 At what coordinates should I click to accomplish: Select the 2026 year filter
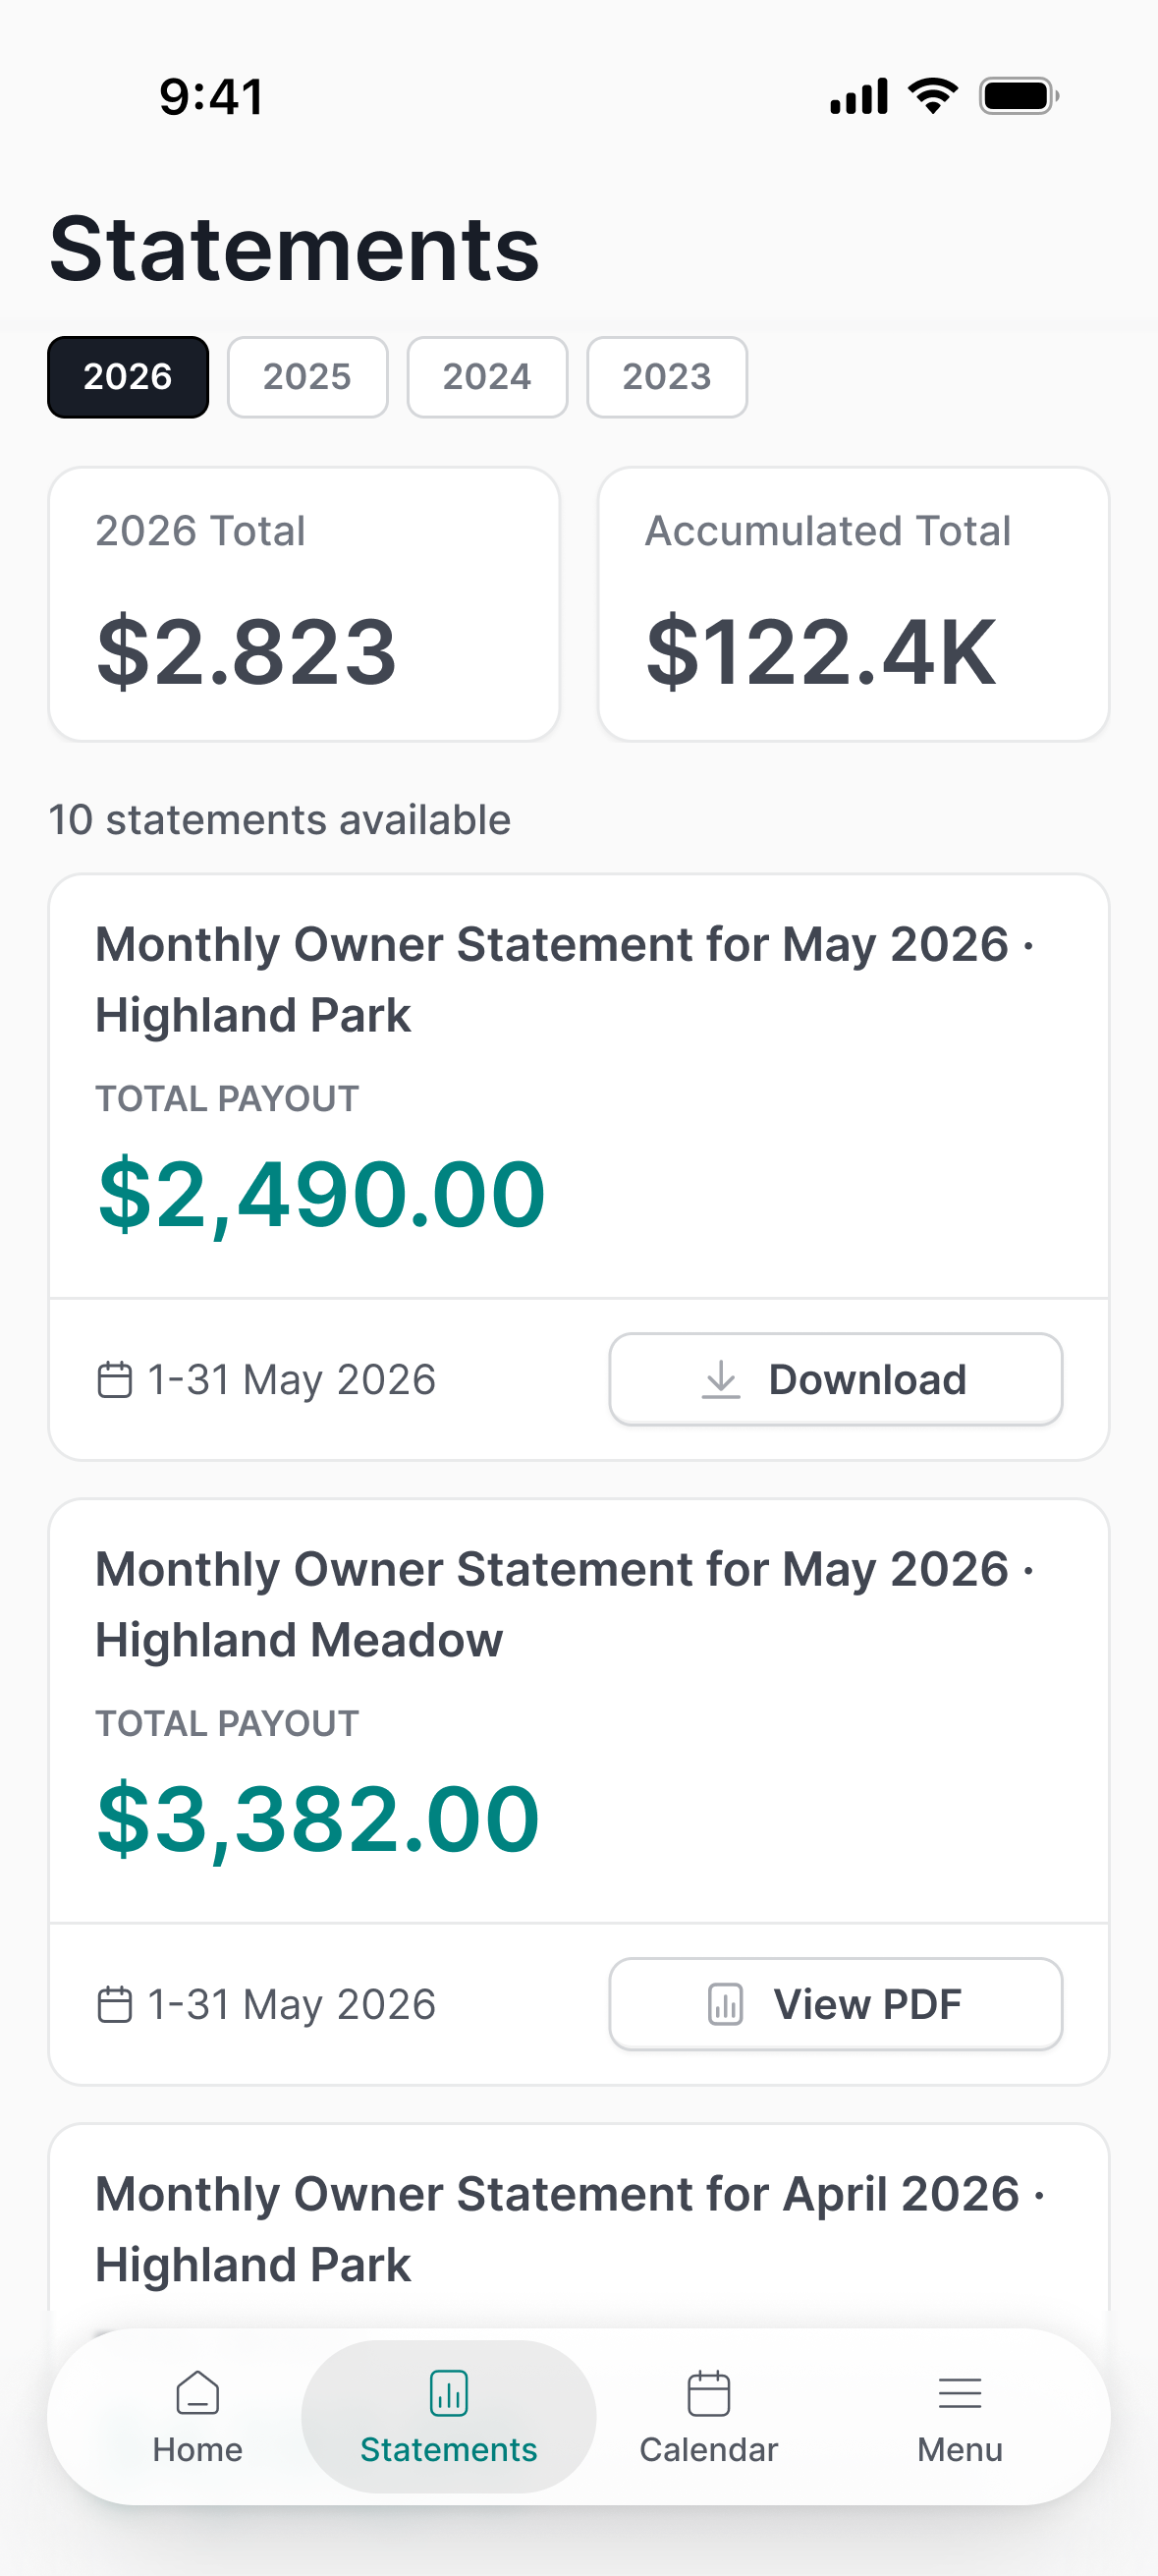click(x=128, y=377)
